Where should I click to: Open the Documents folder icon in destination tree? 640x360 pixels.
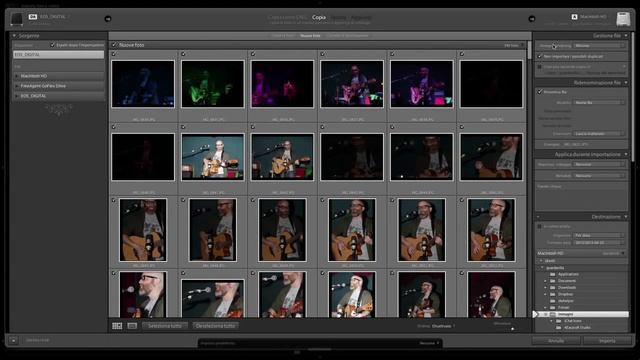(x=553, y=281)
